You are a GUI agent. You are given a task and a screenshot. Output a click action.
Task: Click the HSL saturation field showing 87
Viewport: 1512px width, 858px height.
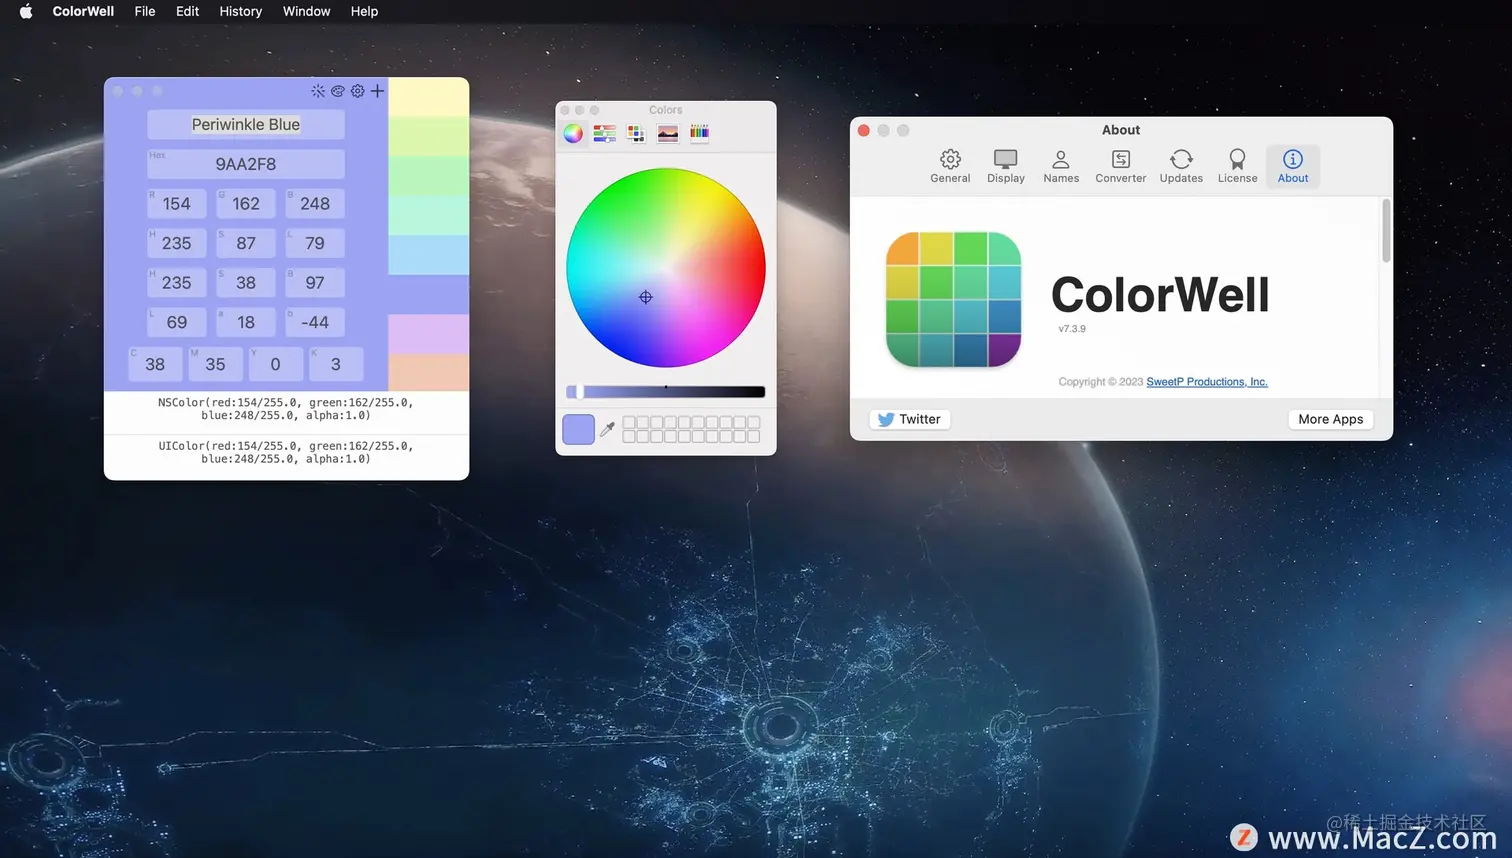click(x=246, y=243)
